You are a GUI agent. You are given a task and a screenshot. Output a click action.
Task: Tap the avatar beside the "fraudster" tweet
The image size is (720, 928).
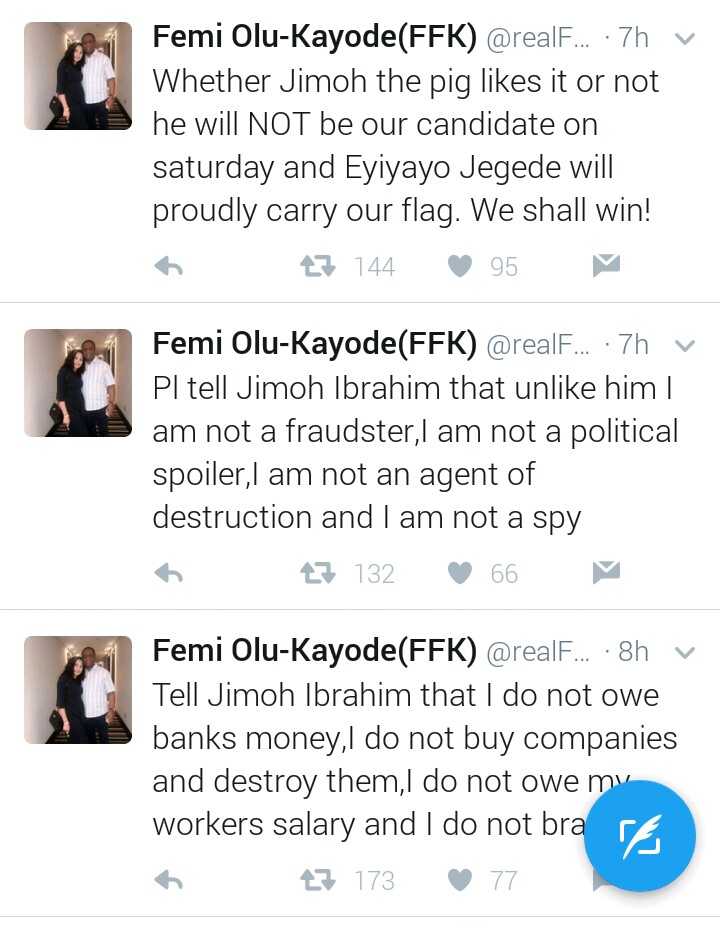(x=78, y=383)
